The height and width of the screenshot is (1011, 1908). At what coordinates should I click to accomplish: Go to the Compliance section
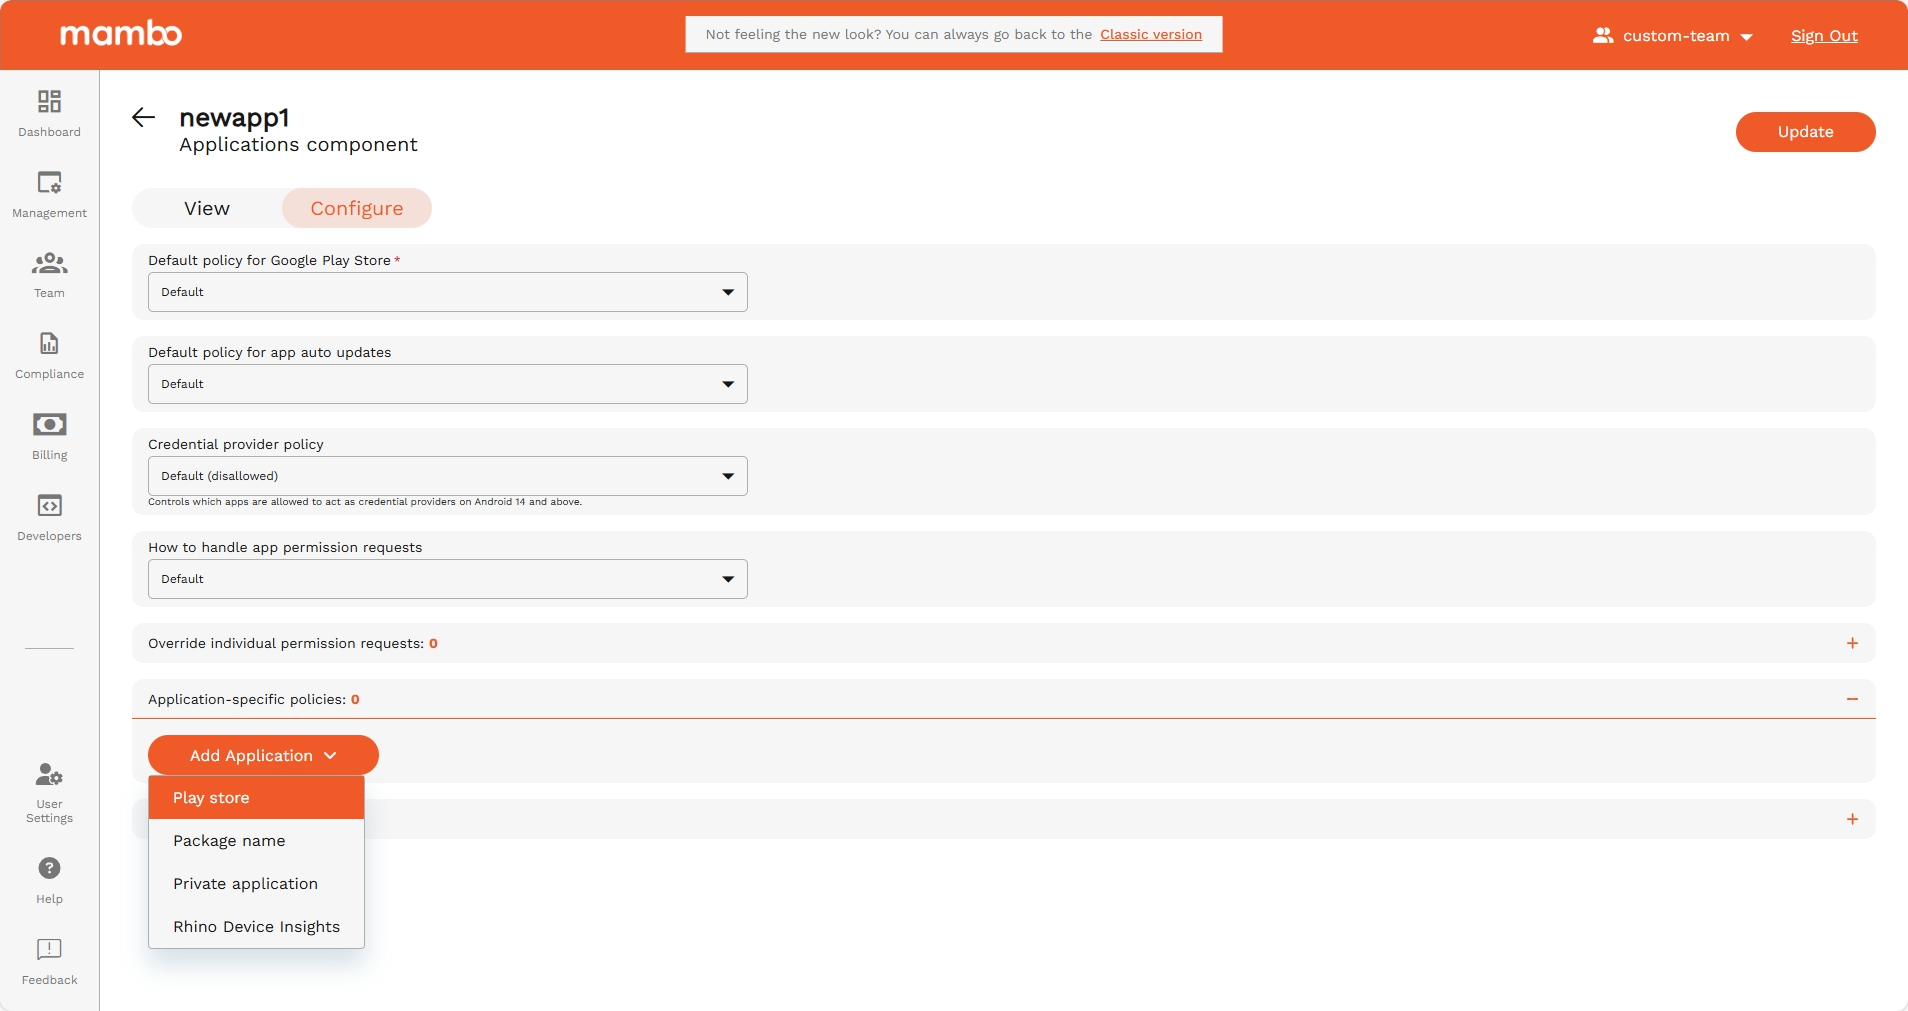[48, 354]
